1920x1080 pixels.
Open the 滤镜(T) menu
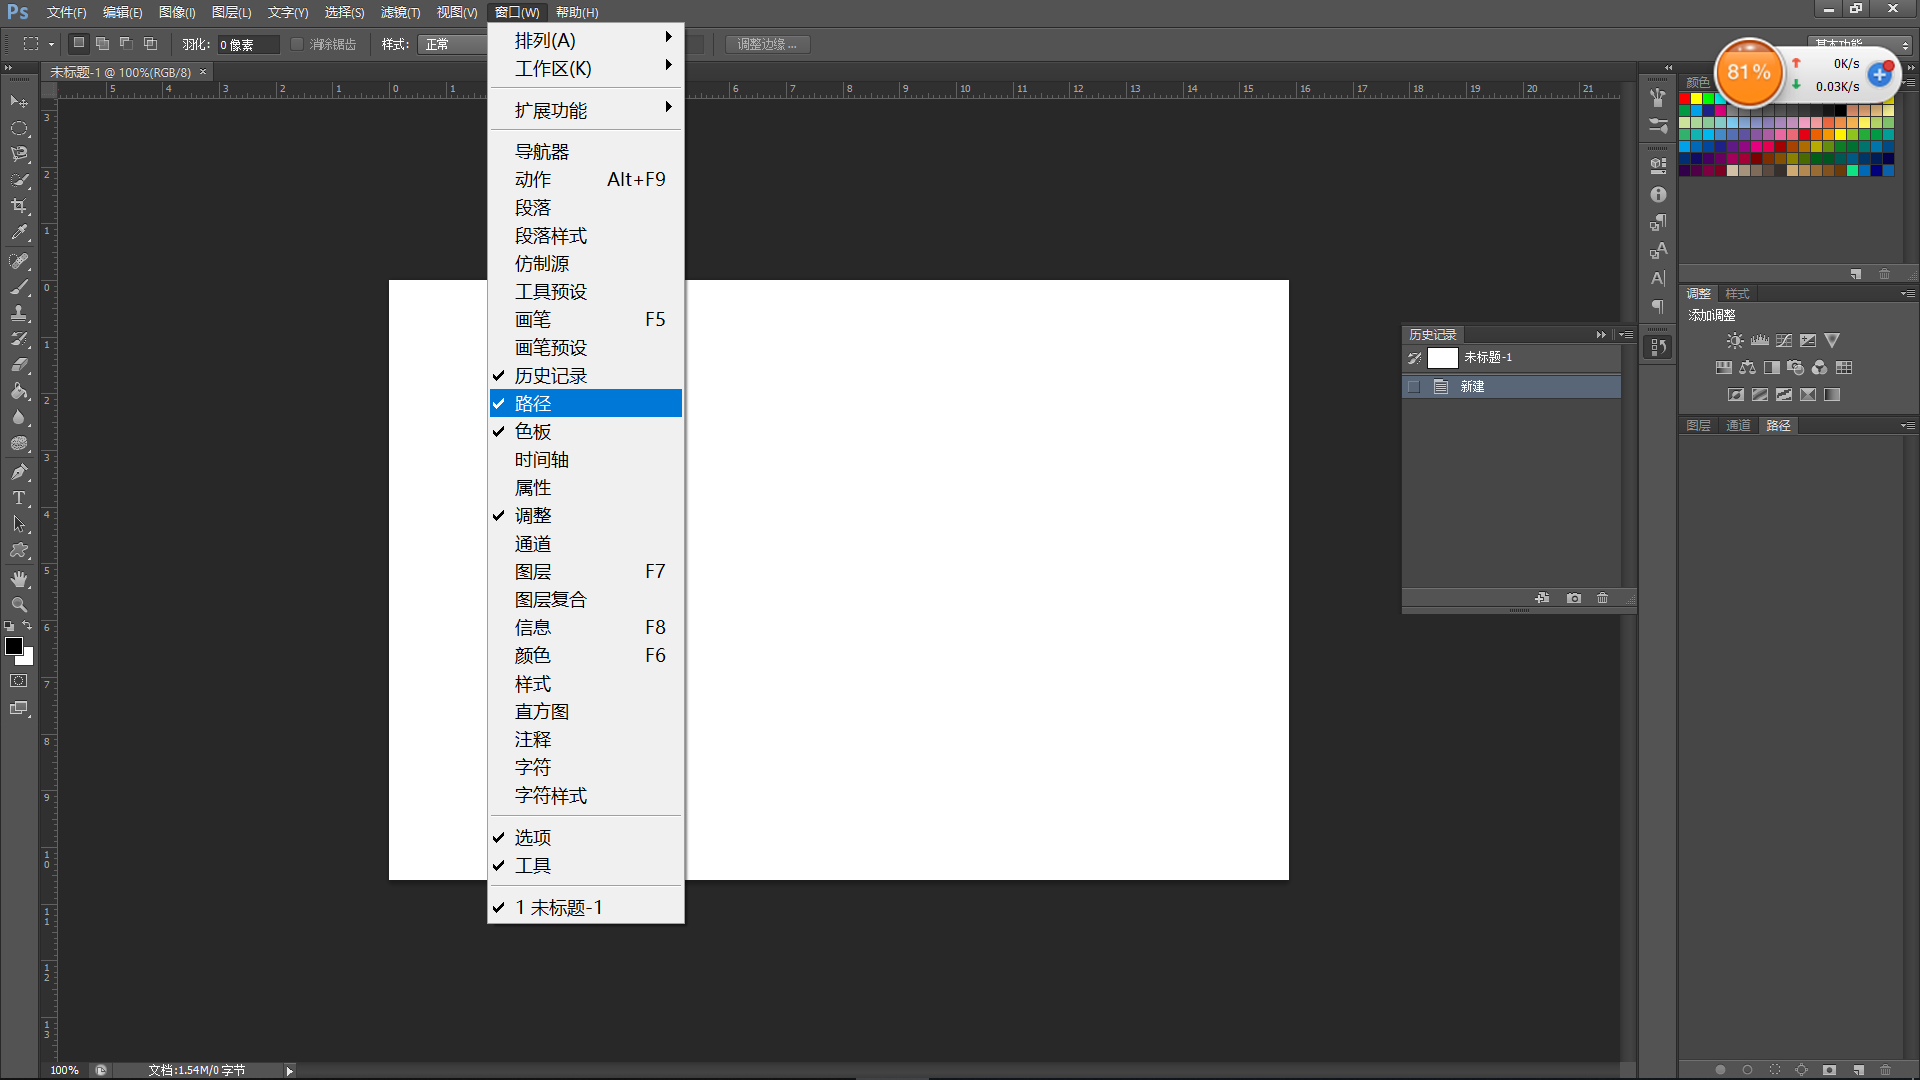(400, 12)
